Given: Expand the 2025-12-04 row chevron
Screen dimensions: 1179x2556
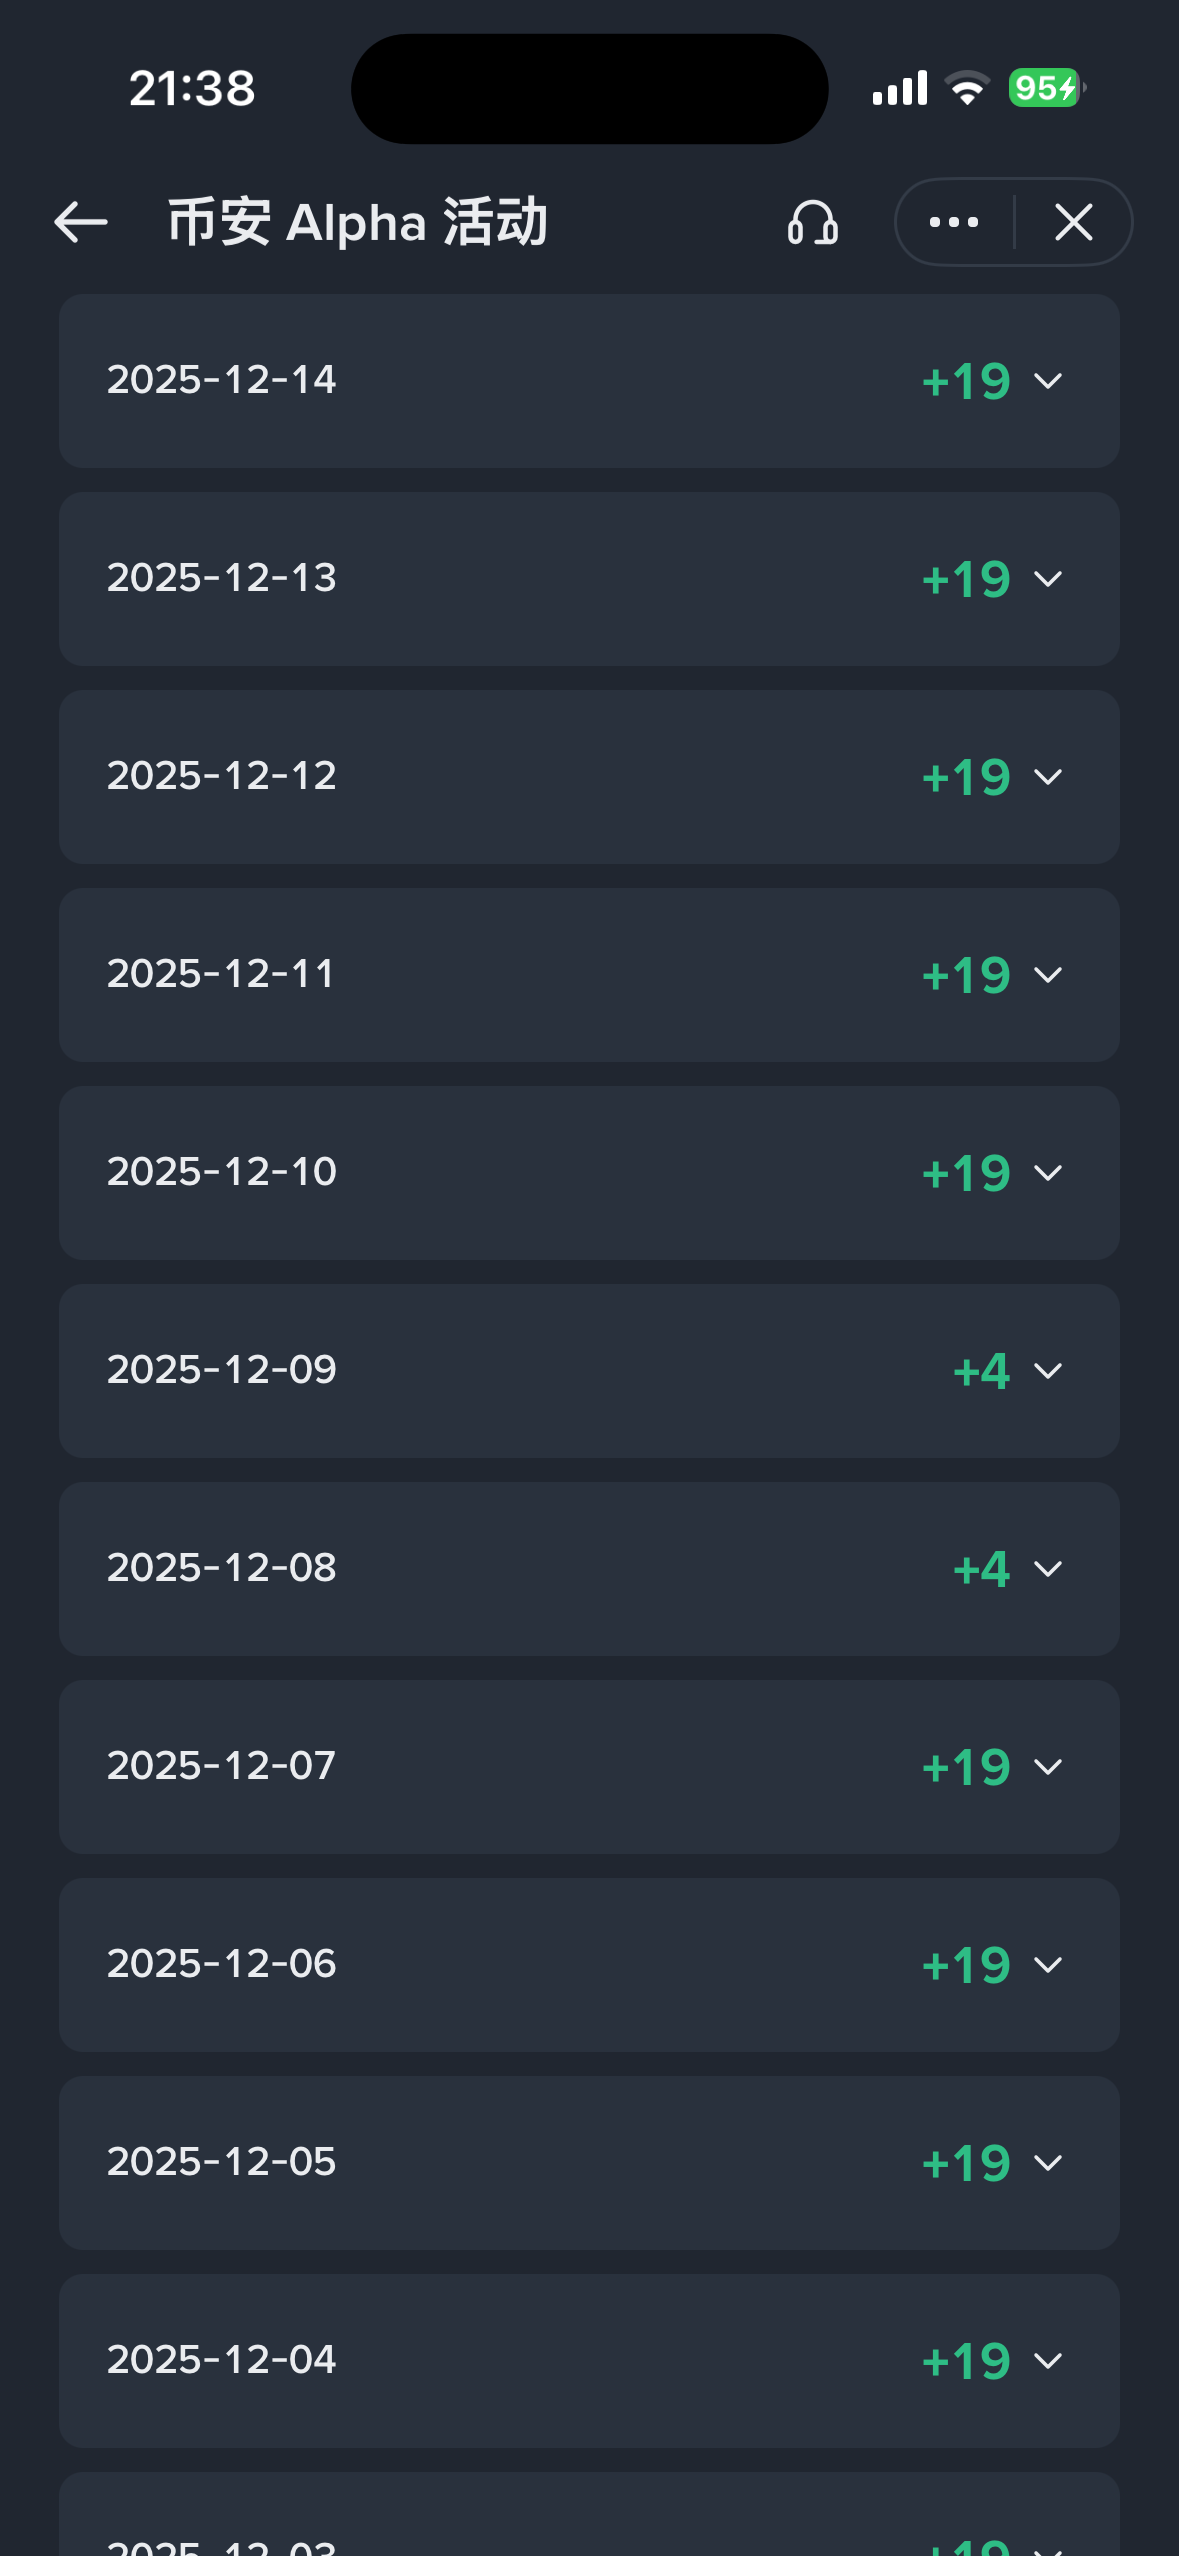Looking at the screenshot, I should click(x=1048, y=2361).
